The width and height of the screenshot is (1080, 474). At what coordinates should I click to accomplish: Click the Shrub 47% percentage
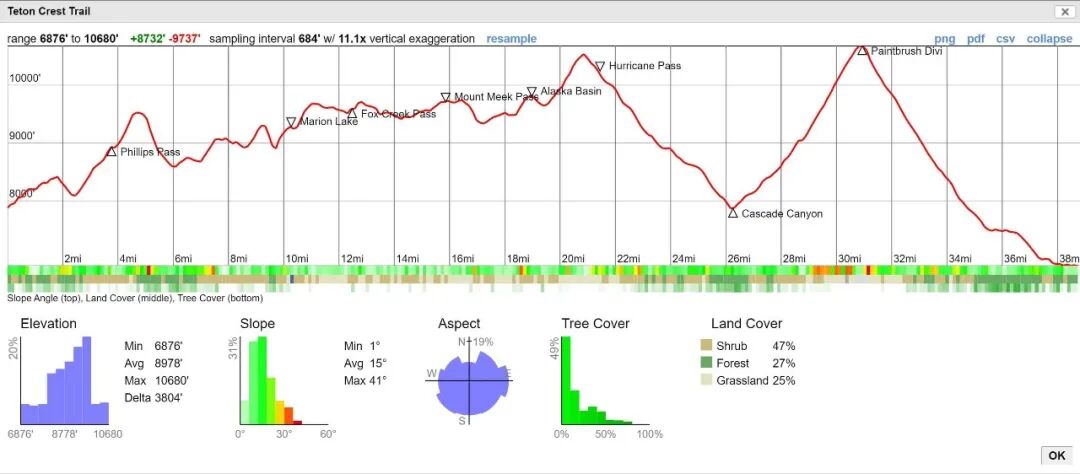(x=784, y=346)
